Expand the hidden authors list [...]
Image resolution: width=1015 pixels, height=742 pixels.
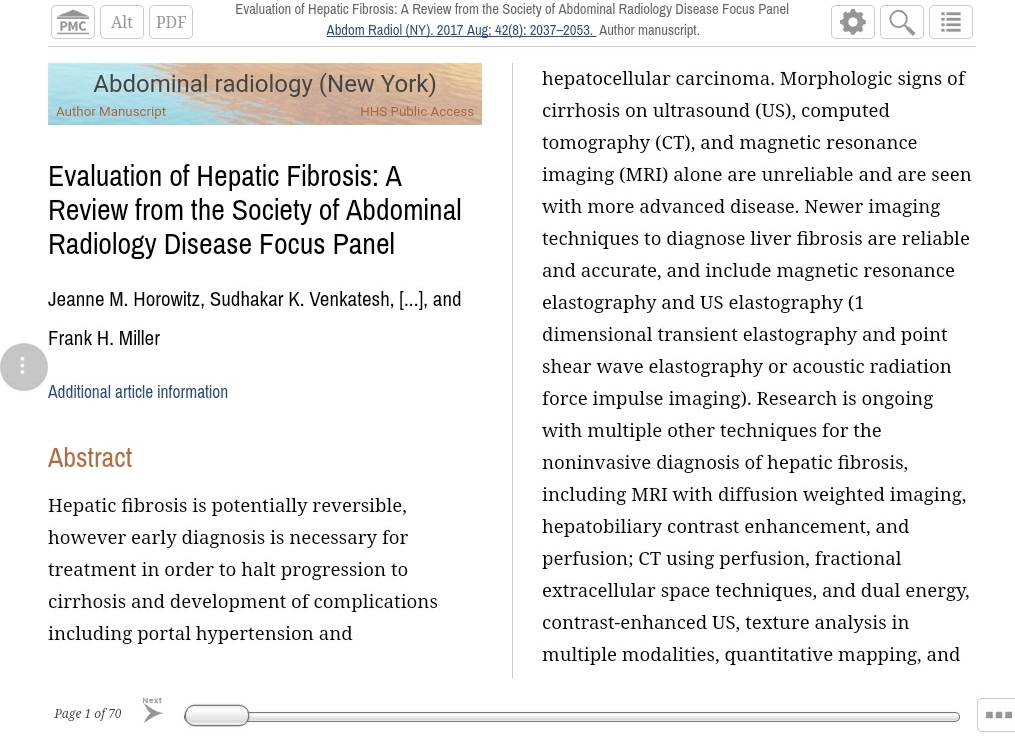412,300
